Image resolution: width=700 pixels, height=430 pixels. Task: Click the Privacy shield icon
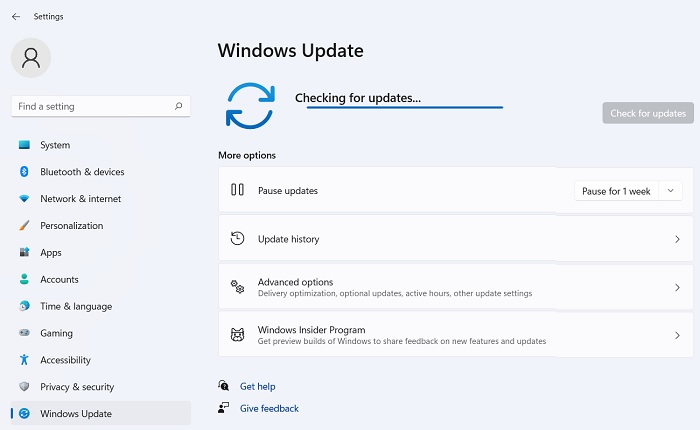tap(24, 386)
